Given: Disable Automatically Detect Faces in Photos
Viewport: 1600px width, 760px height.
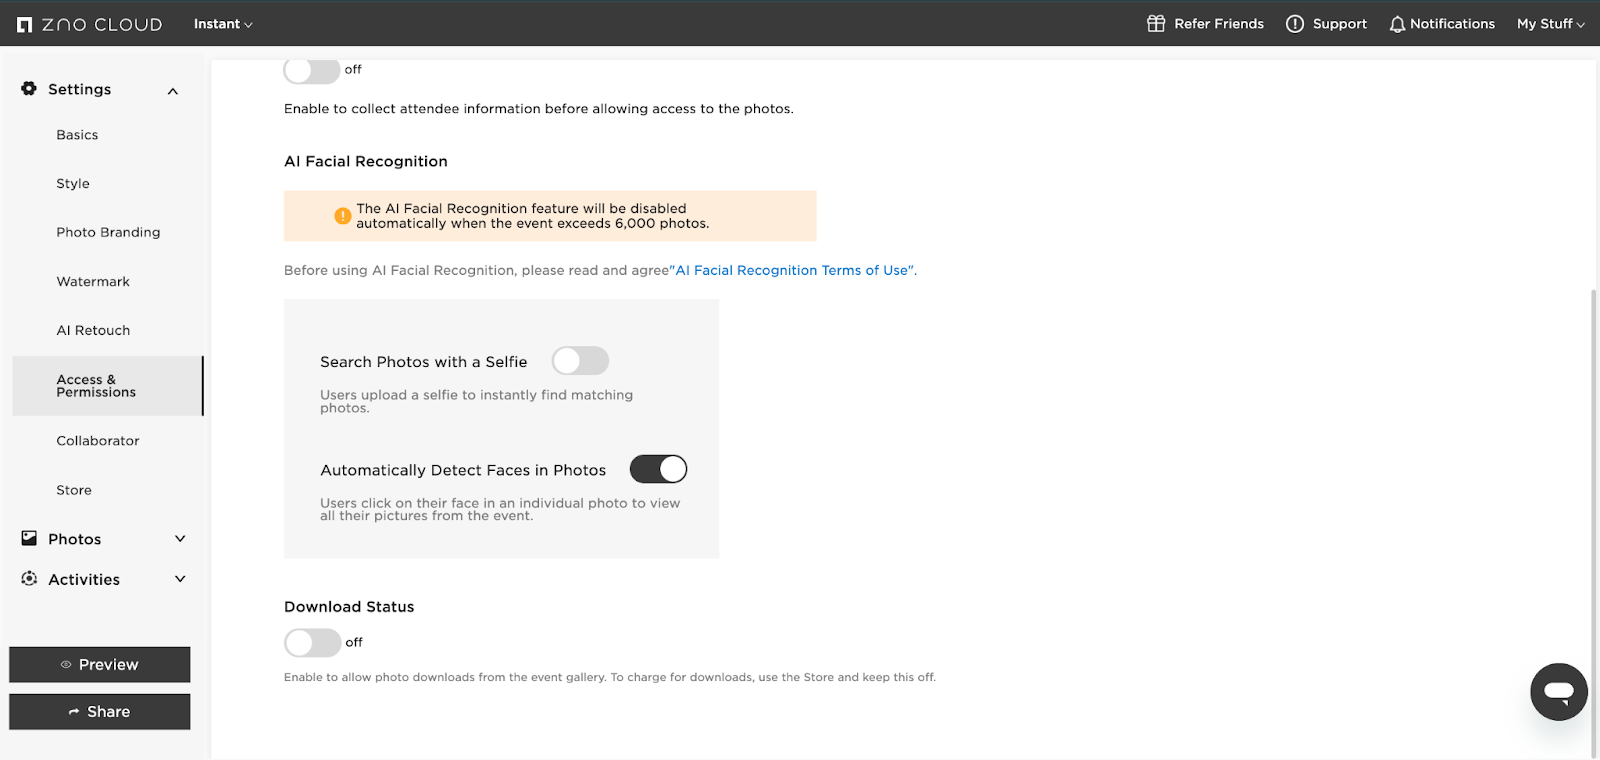Looking at the screenshot, I should coord(658,469).
